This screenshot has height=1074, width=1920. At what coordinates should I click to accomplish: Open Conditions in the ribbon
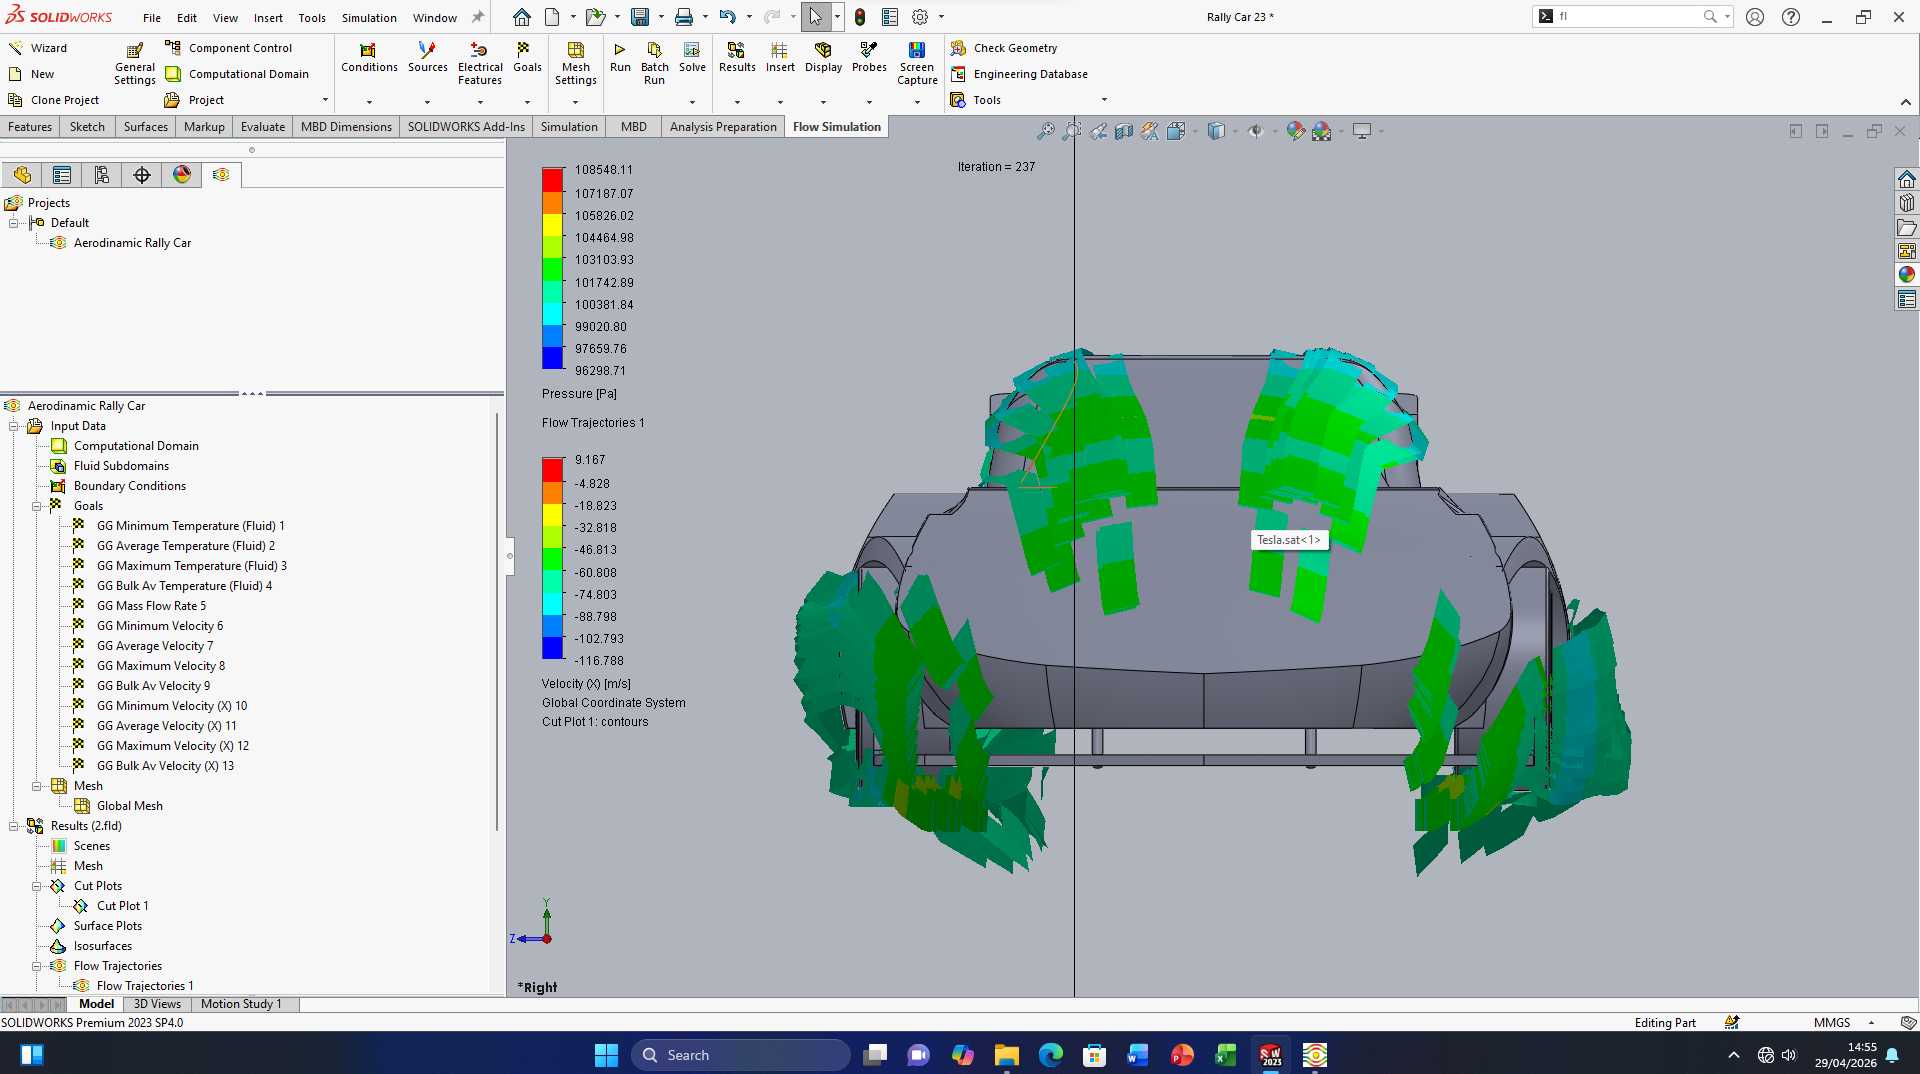(x=369, y=57)
